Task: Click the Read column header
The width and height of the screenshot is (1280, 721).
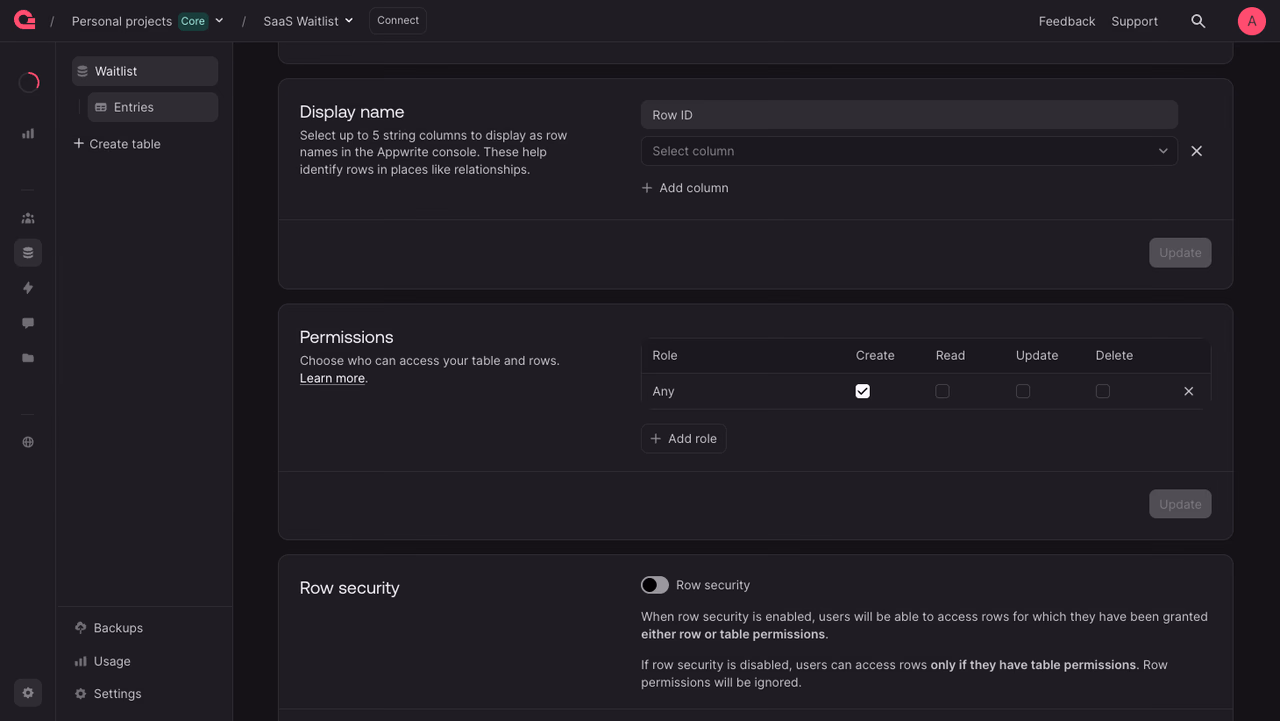Action: click(950, 356)
